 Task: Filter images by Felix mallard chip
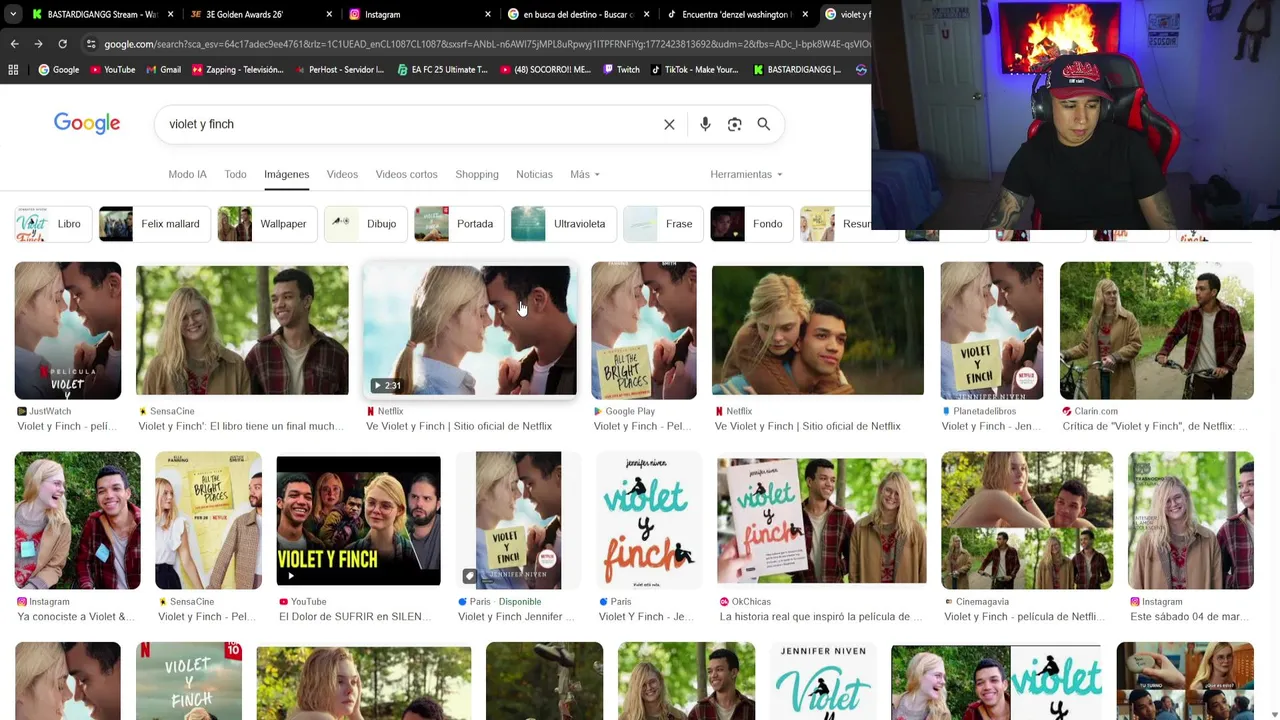click(x=154, y=224)
